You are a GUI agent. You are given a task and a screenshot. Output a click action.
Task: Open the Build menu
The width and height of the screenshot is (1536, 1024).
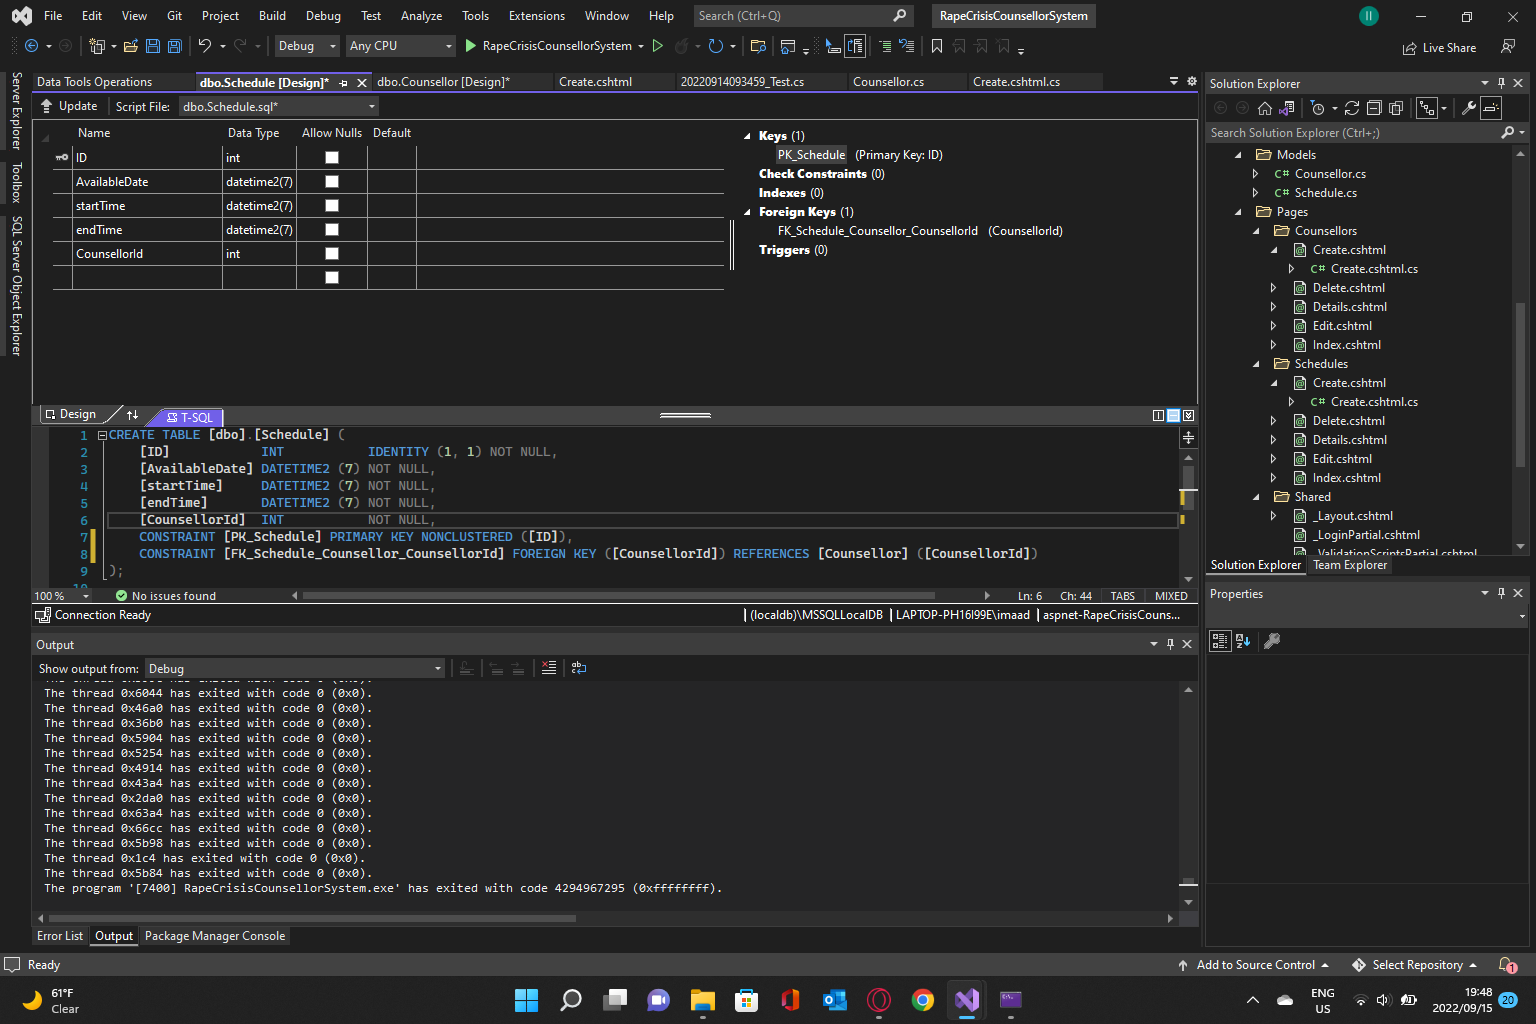click(x=272, y=16)
